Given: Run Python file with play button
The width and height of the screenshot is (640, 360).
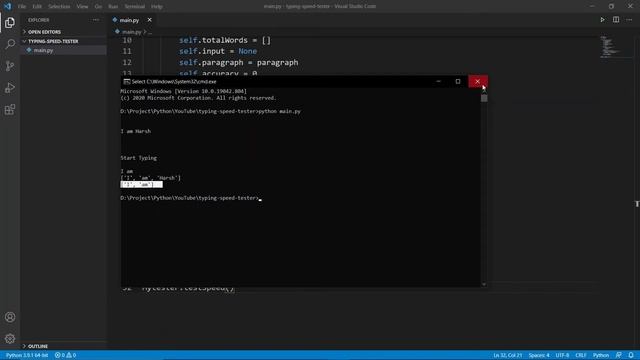Looking at the screenshot, I should 602,20.
